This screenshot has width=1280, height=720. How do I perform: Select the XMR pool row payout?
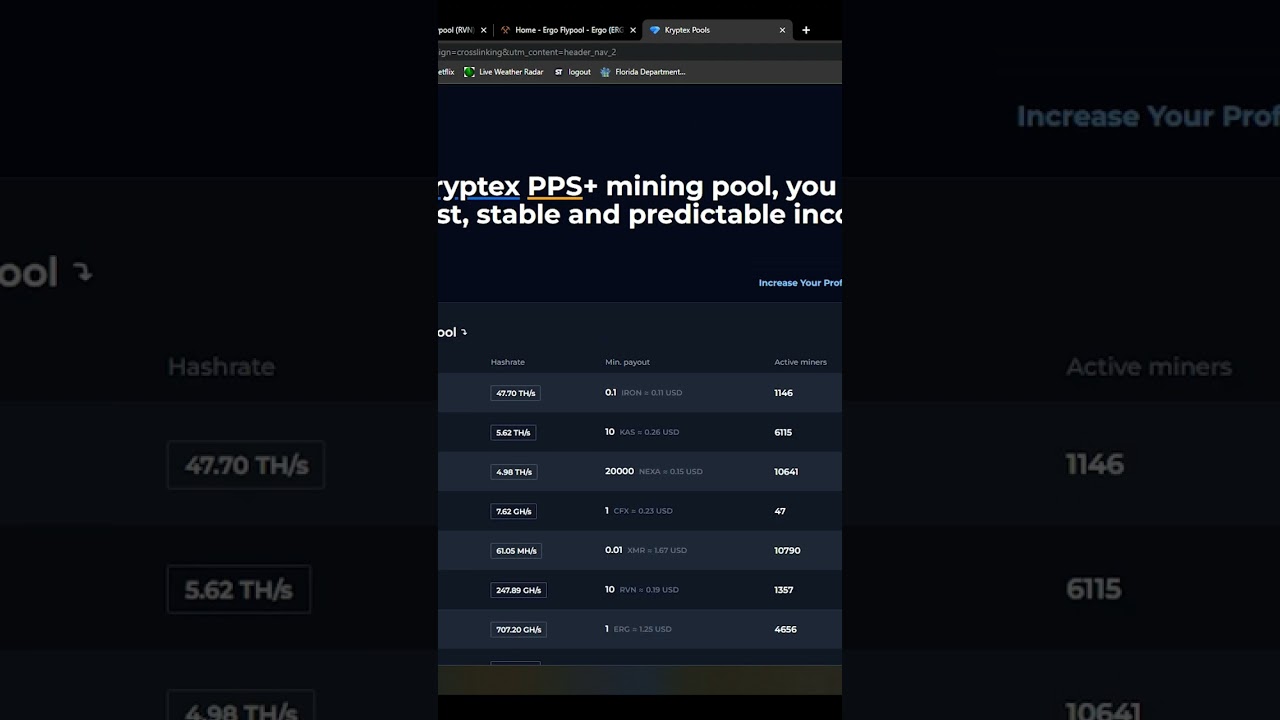tap(645, 550)
